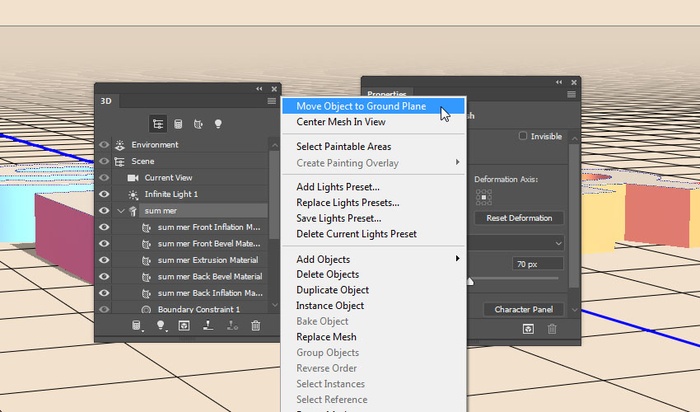Toggle visibility of sum mer Extrusion Material
This screenshot has width=700, height=412.
tap(104, 260)
